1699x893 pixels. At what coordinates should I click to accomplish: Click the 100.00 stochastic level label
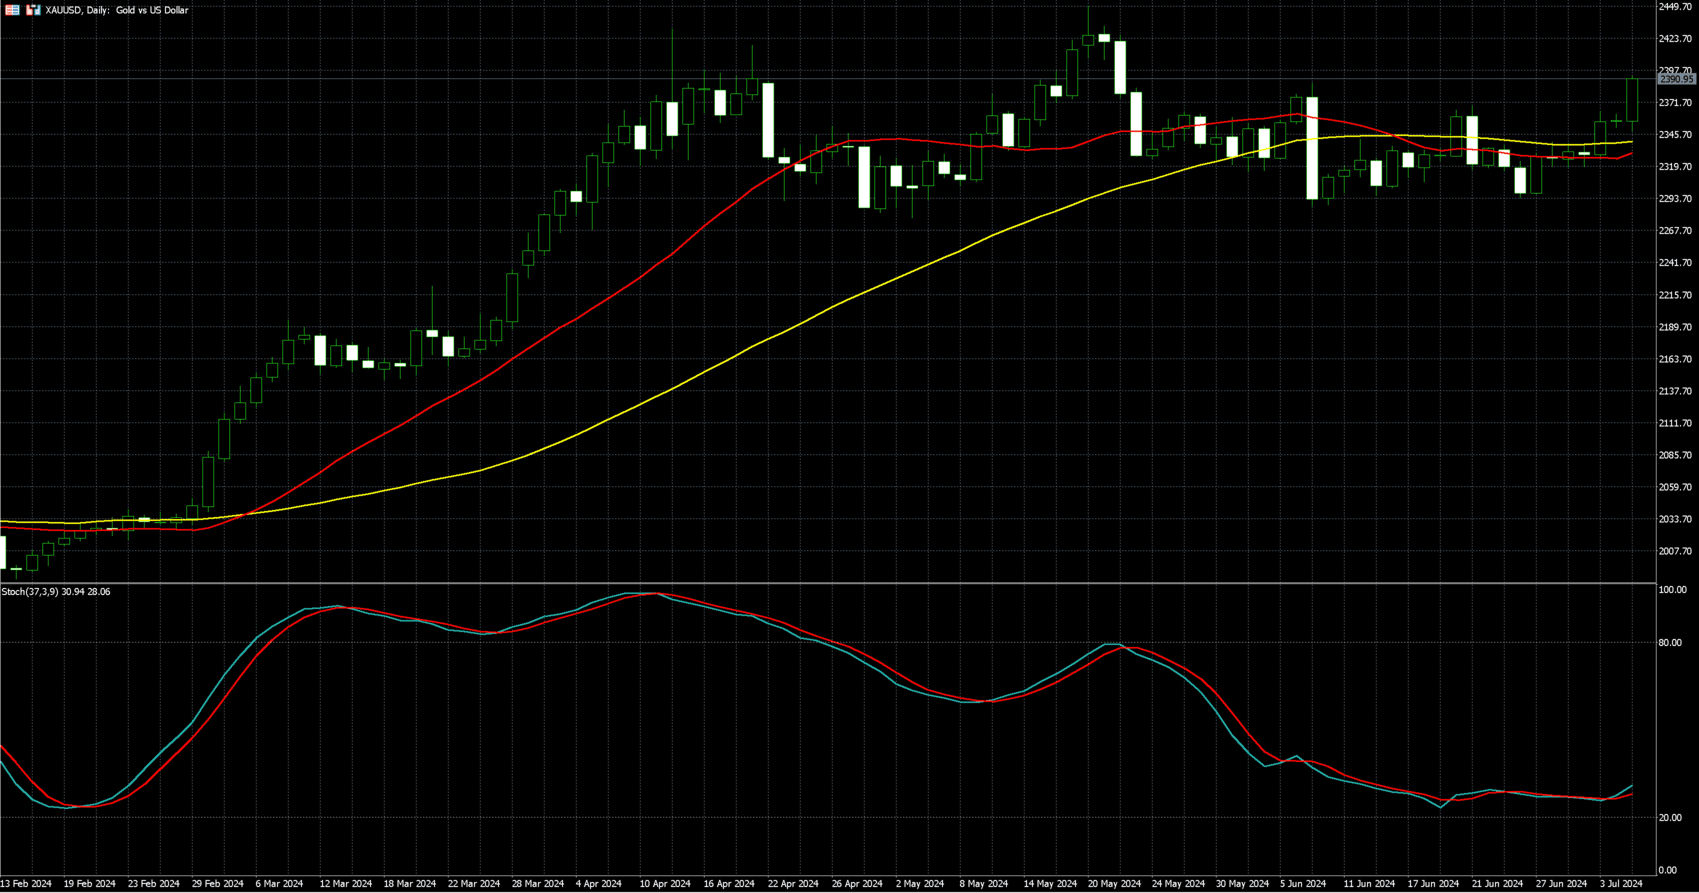click(x=1672, y=590)
